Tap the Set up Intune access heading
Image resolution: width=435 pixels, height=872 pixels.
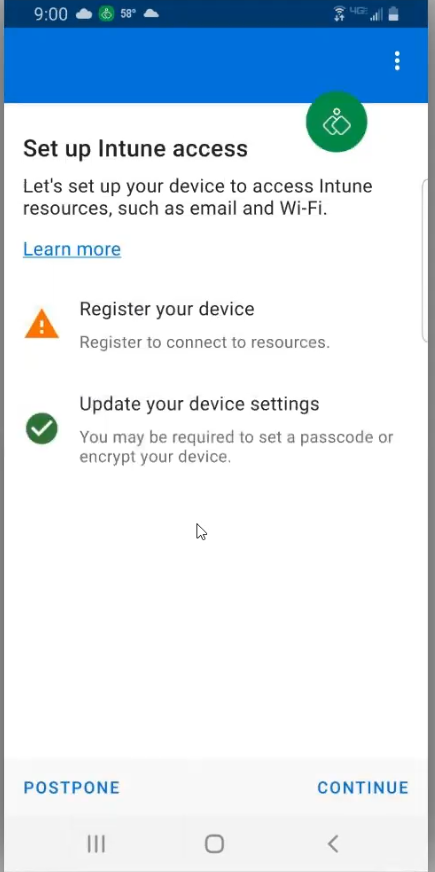135,149
